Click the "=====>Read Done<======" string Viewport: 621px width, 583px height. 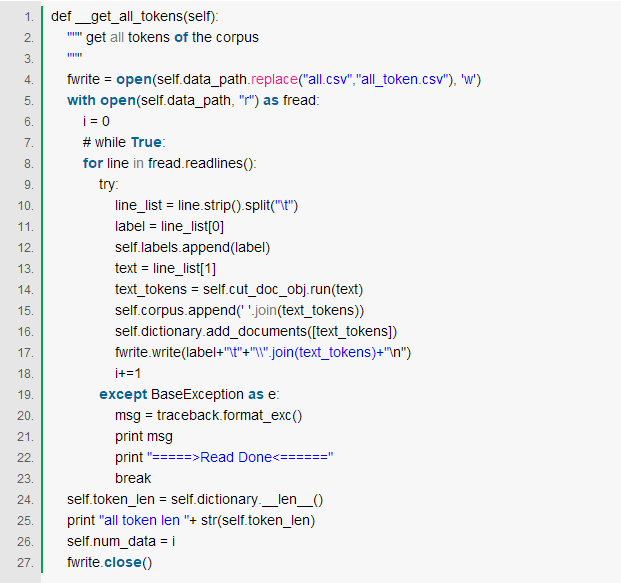pyautogui.click(x=239, y=457)
